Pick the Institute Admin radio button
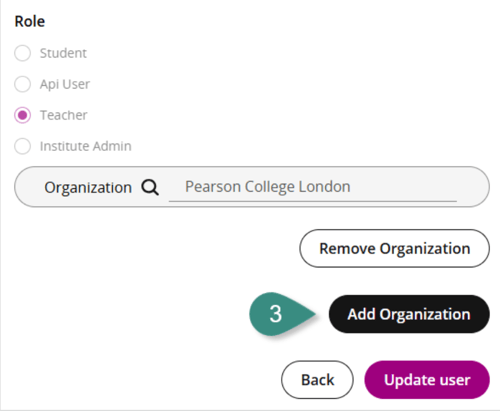 click(22, 146)
